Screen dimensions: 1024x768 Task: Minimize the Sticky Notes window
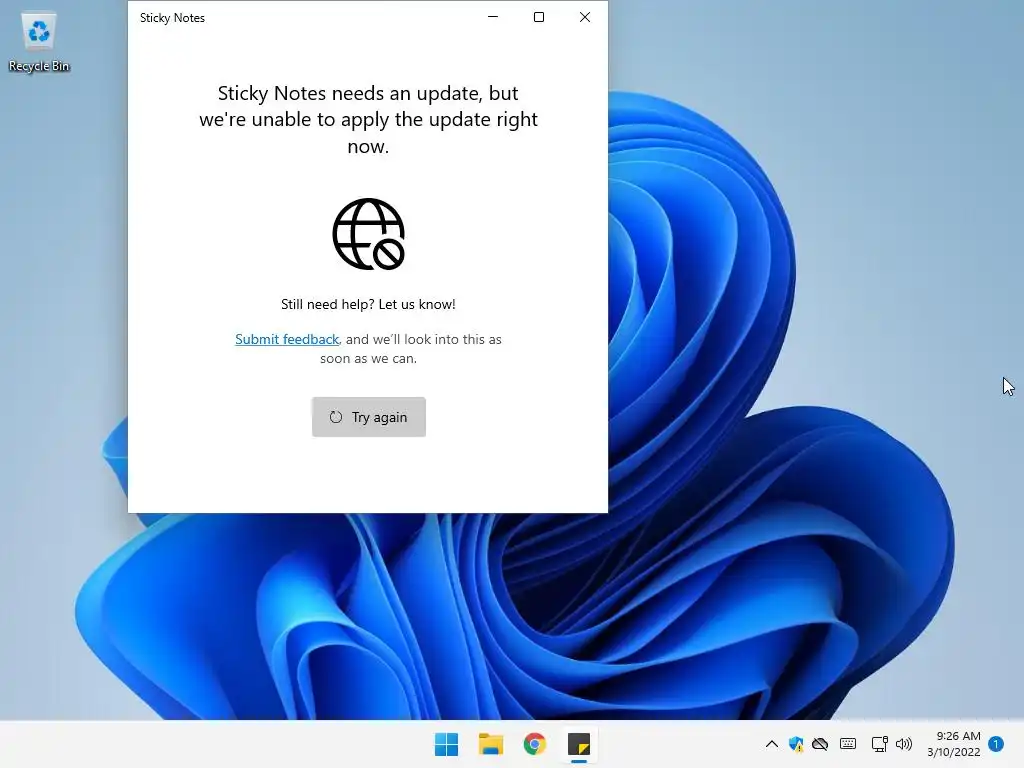tap(493, 17)
